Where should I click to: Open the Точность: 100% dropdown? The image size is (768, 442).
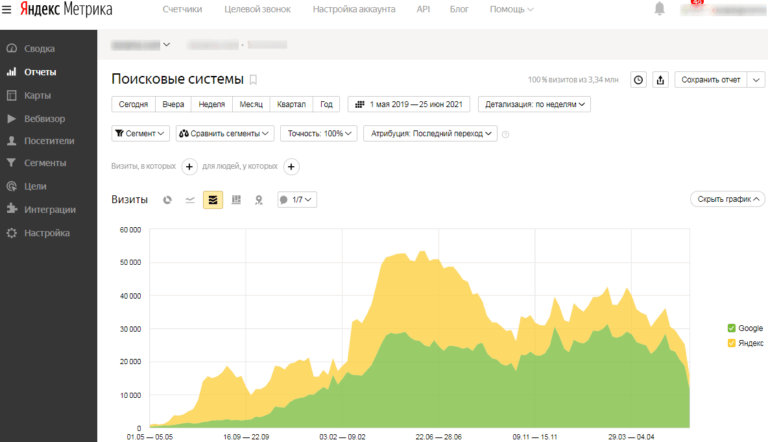[319, 133]
